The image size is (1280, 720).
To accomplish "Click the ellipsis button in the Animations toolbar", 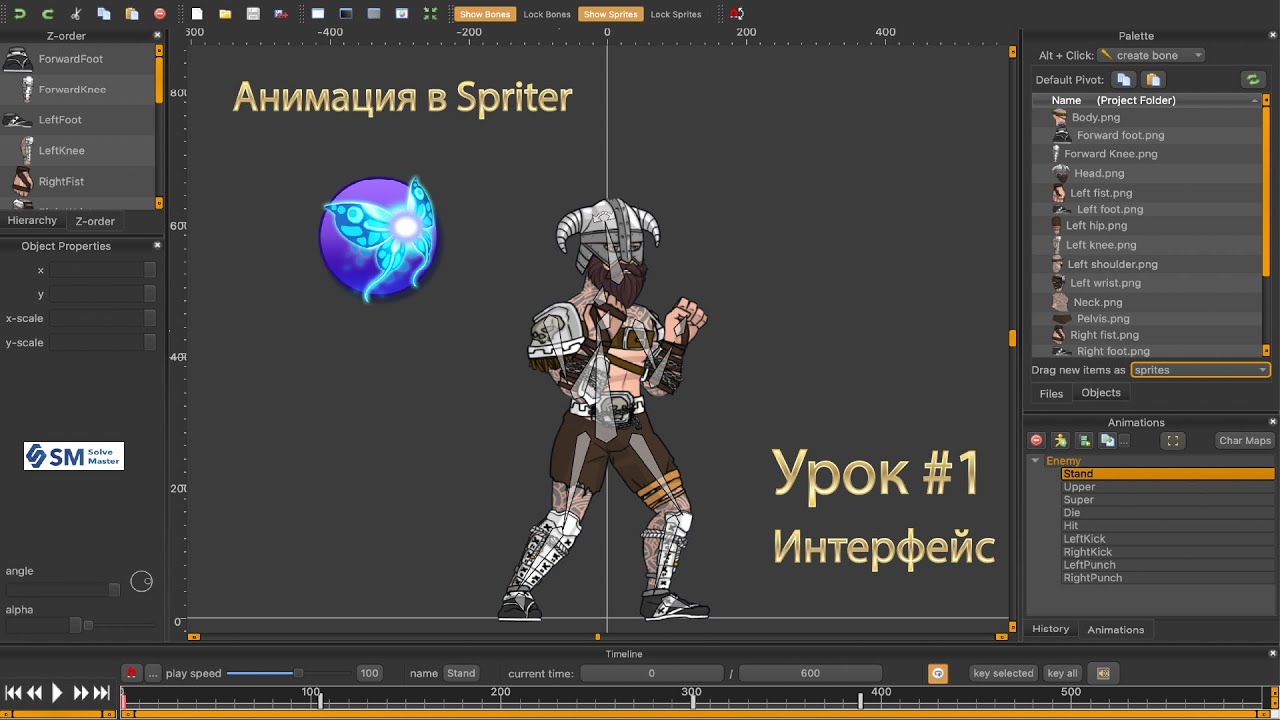I will point(1124,440).
